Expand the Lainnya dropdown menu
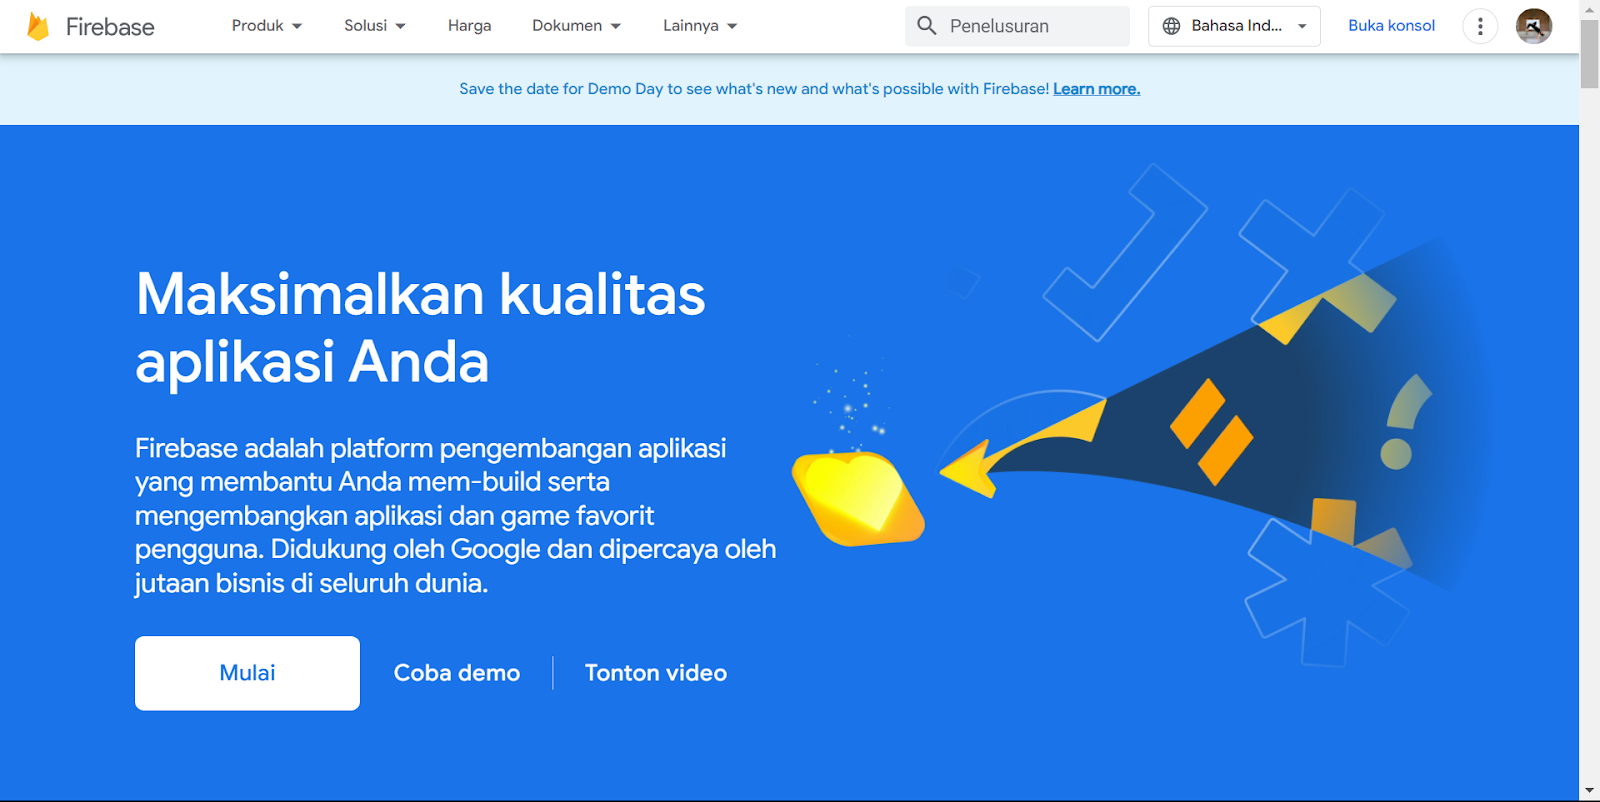 [x=700, y=26]
